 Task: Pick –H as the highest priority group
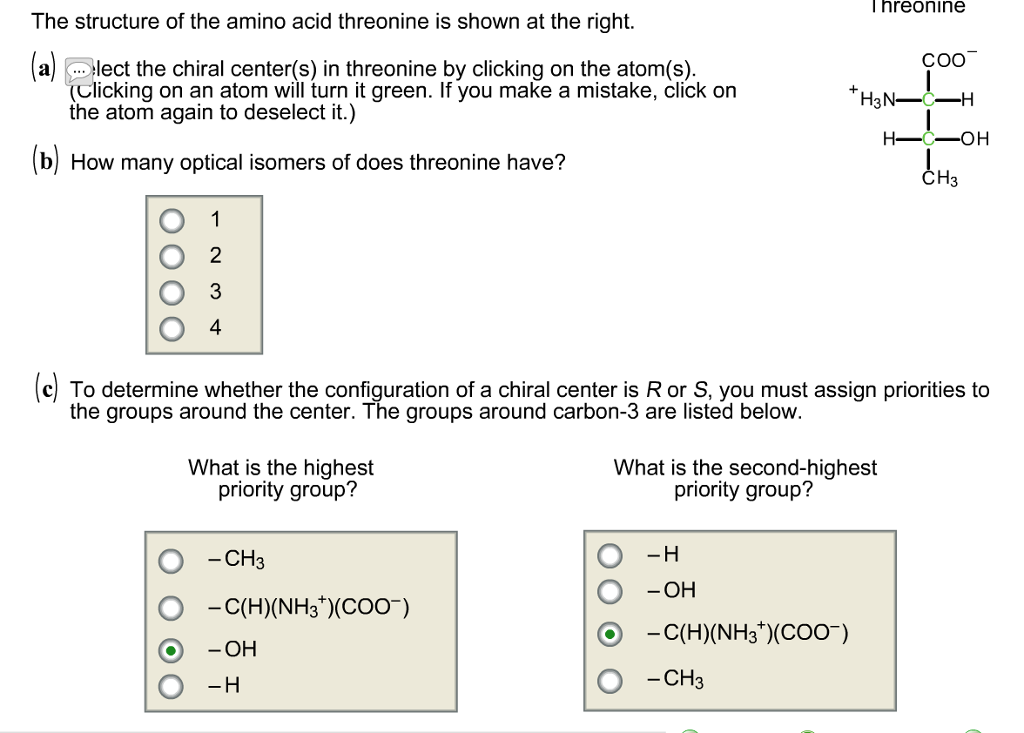coord(170,688)
